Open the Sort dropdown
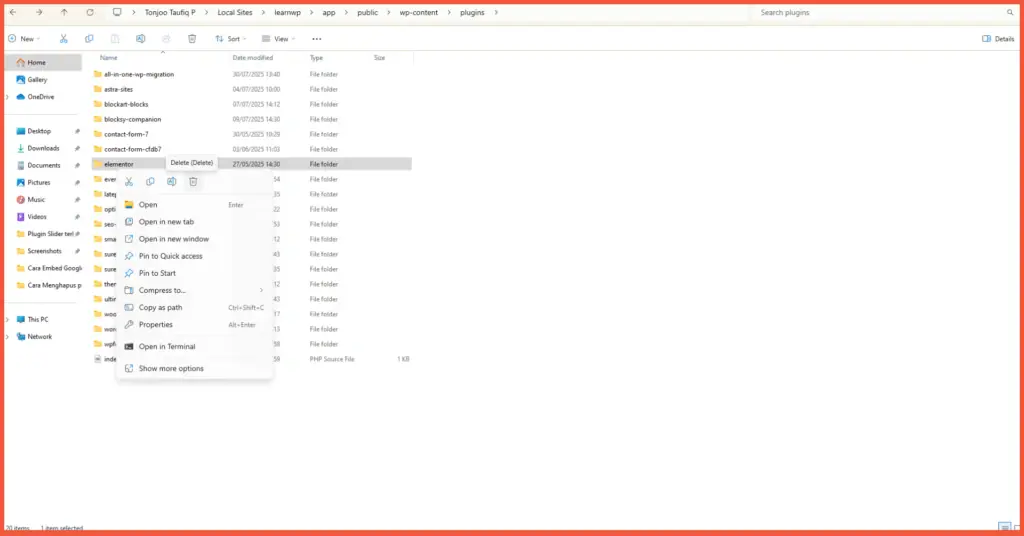 tap(231, 39)
